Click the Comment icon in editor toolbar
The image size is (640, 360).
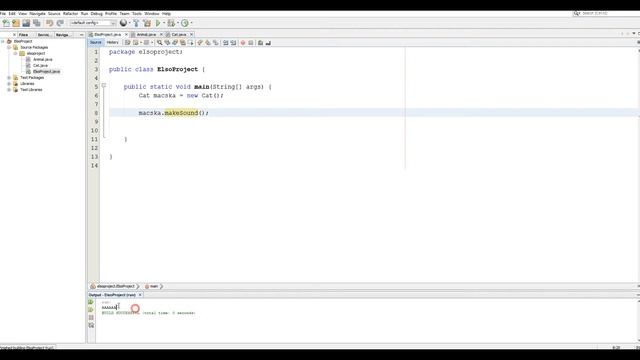click(x=260, y=42)
